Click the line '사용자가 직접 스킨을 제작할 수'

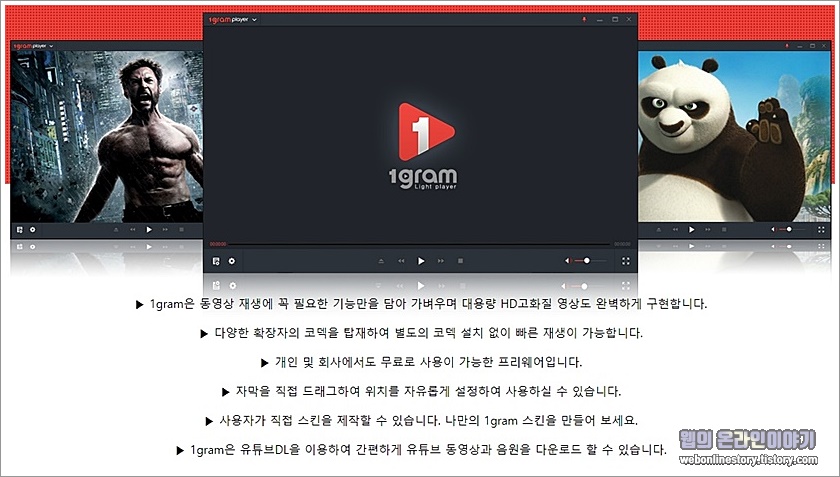(422, 421)
